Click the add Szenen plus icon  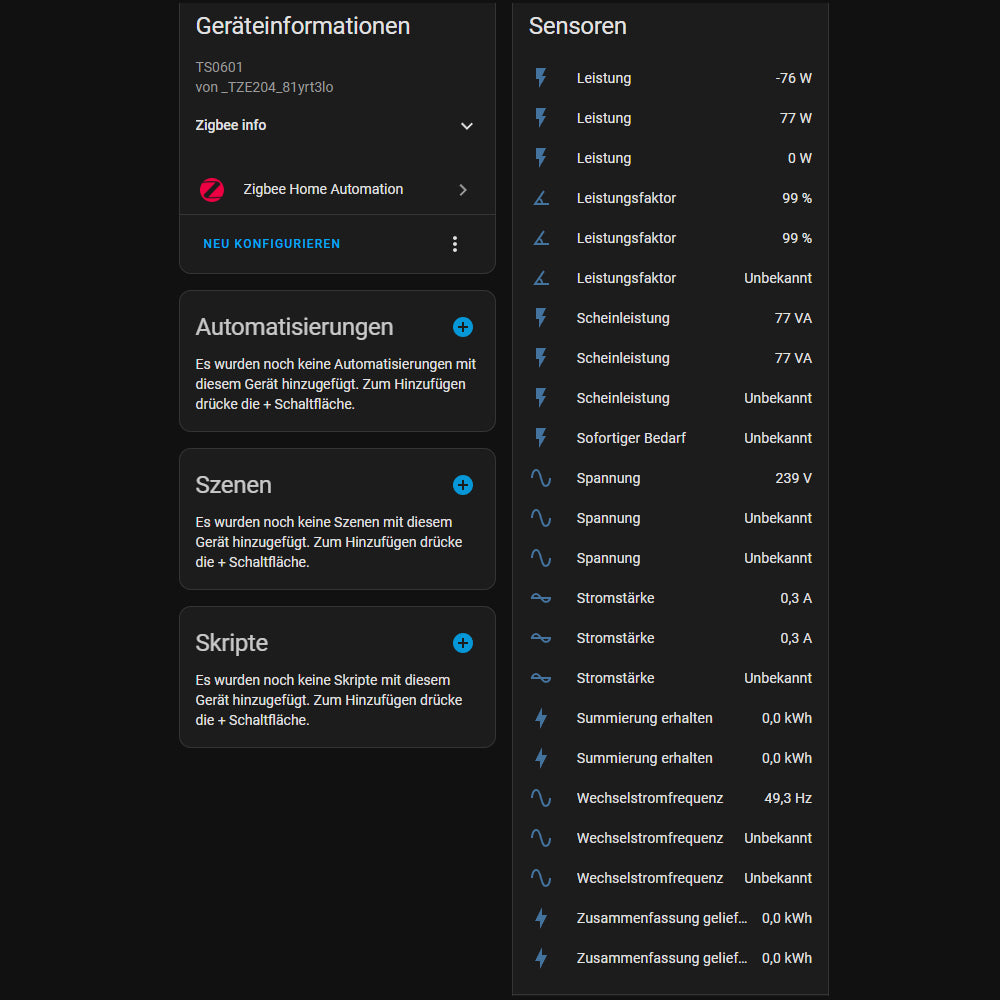click(463, 485)
